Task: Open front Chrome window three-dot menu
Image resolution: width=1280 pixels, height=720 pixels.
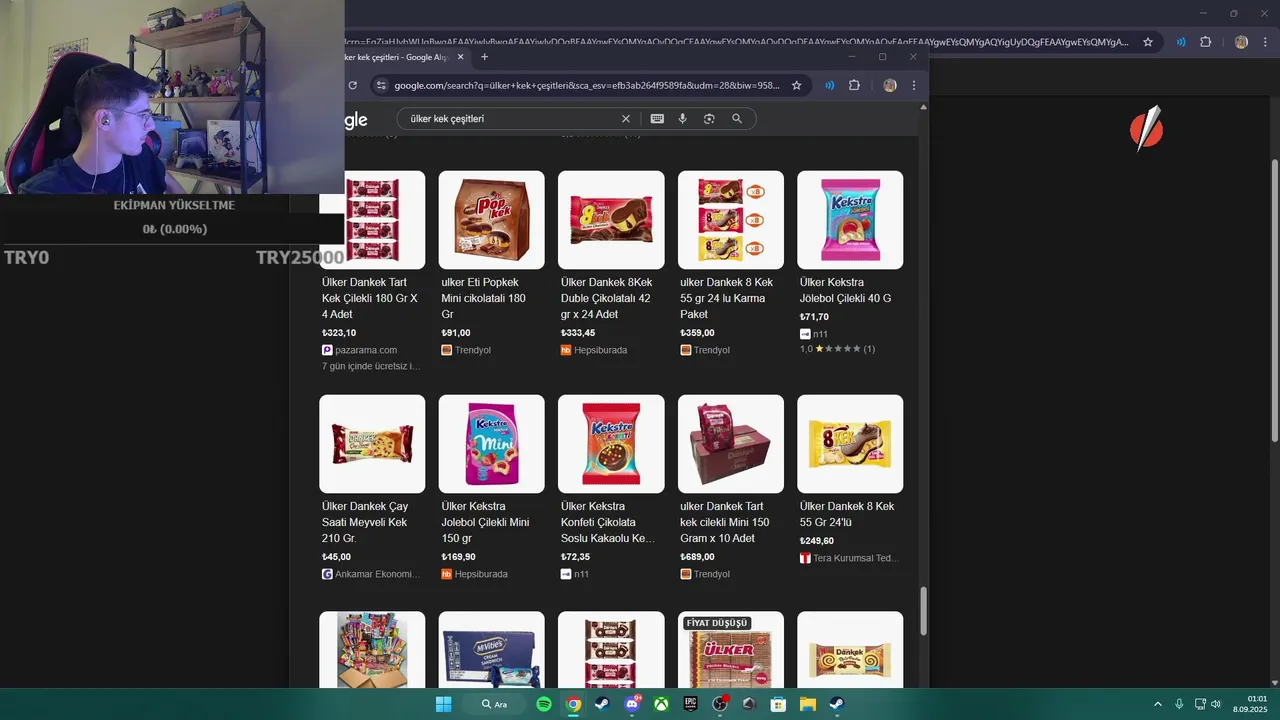Action: [x=914, y=85]
